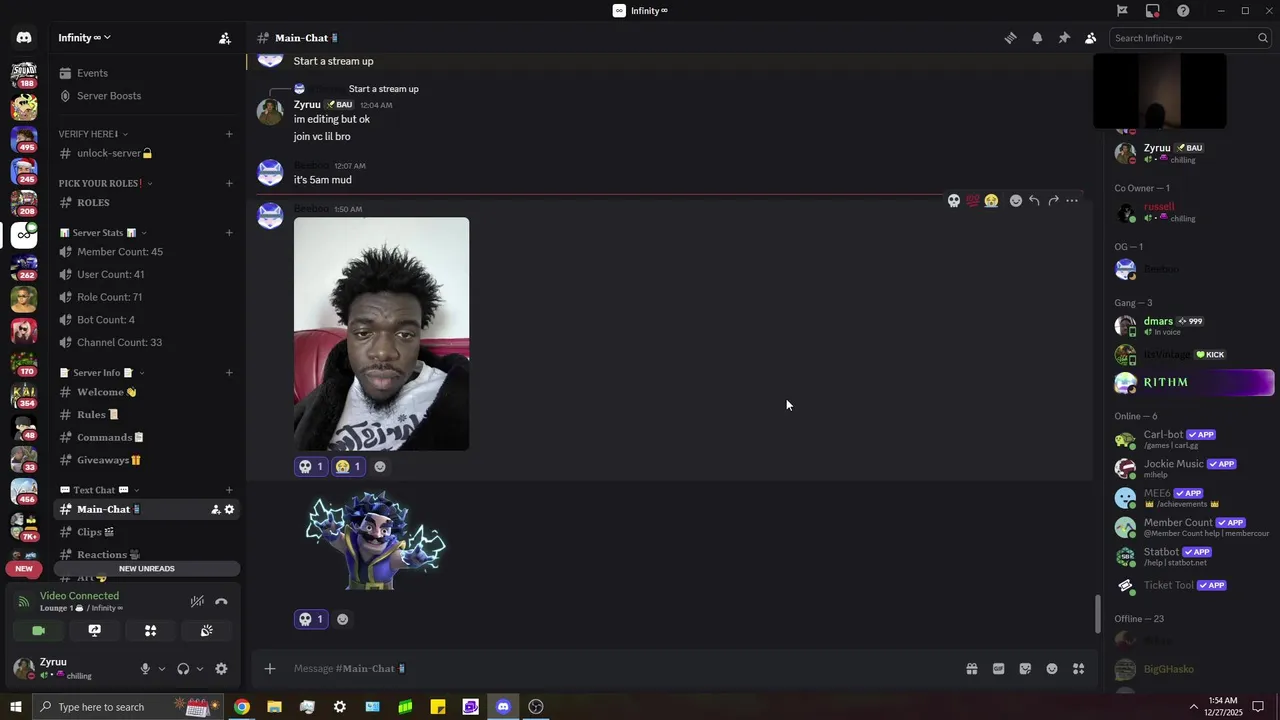
Task: Turn off camera in voice panel
Action: pyautogui.click(x=38, y=631)
